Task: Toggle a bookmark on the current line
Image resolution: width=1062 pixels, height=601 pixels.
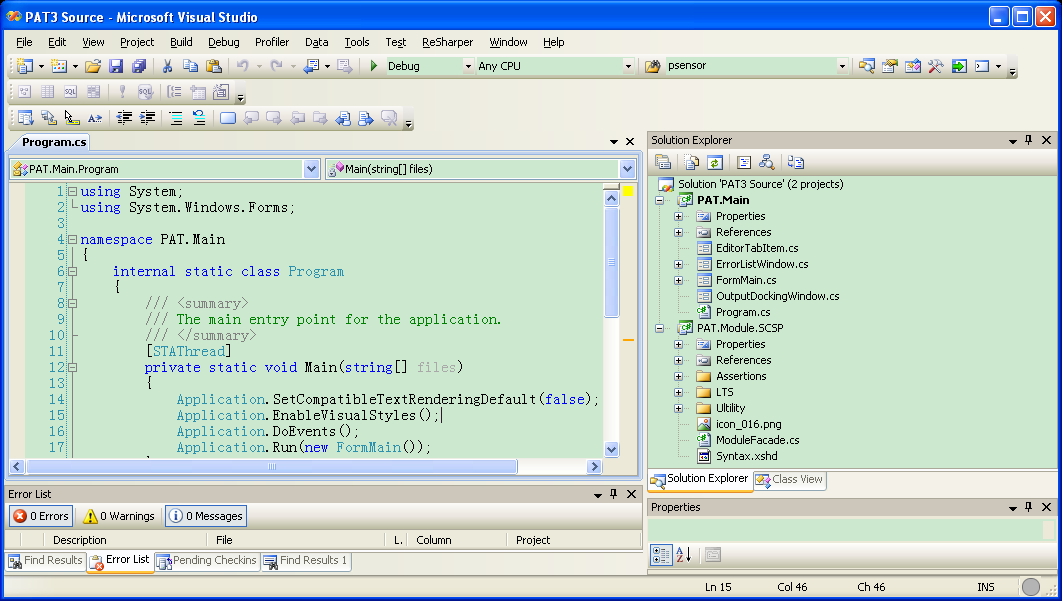Action: (227, 118)
